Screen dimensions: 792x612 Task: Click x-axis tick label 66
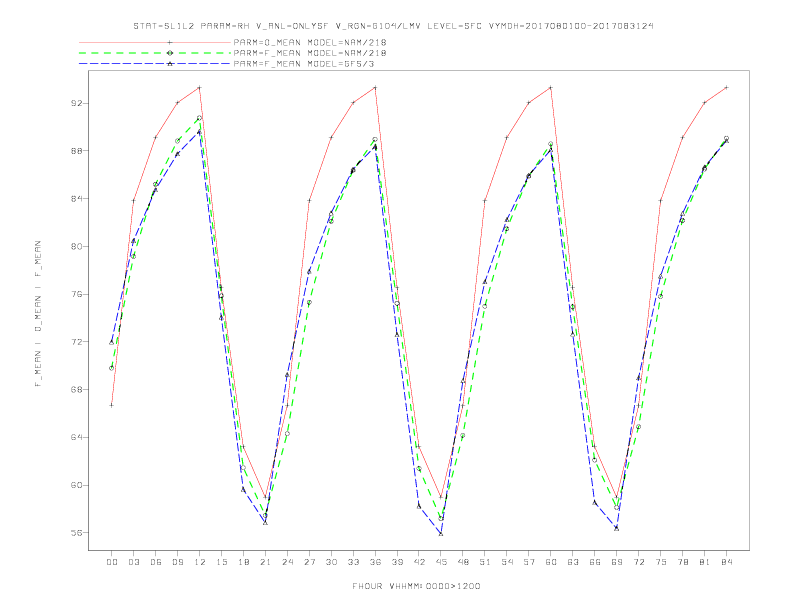[x=595, y=562]
